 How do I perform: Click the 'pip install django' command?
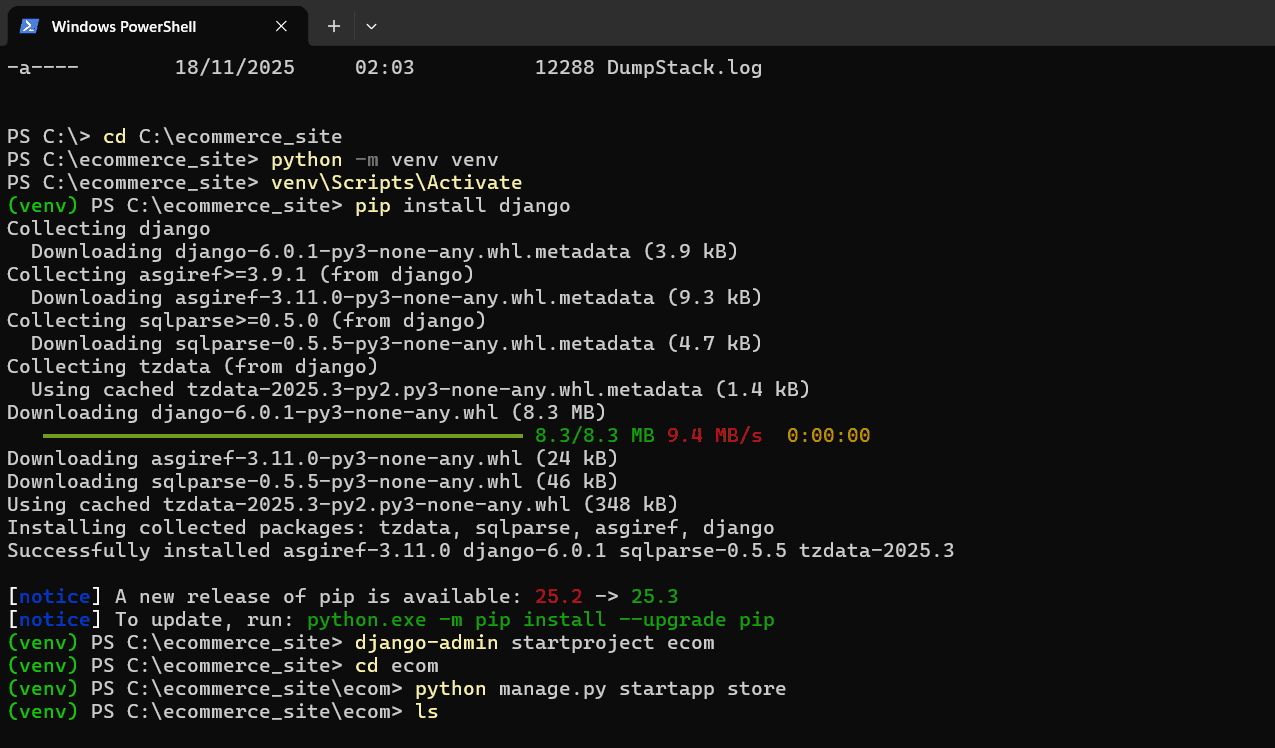(x=463, y=206)
